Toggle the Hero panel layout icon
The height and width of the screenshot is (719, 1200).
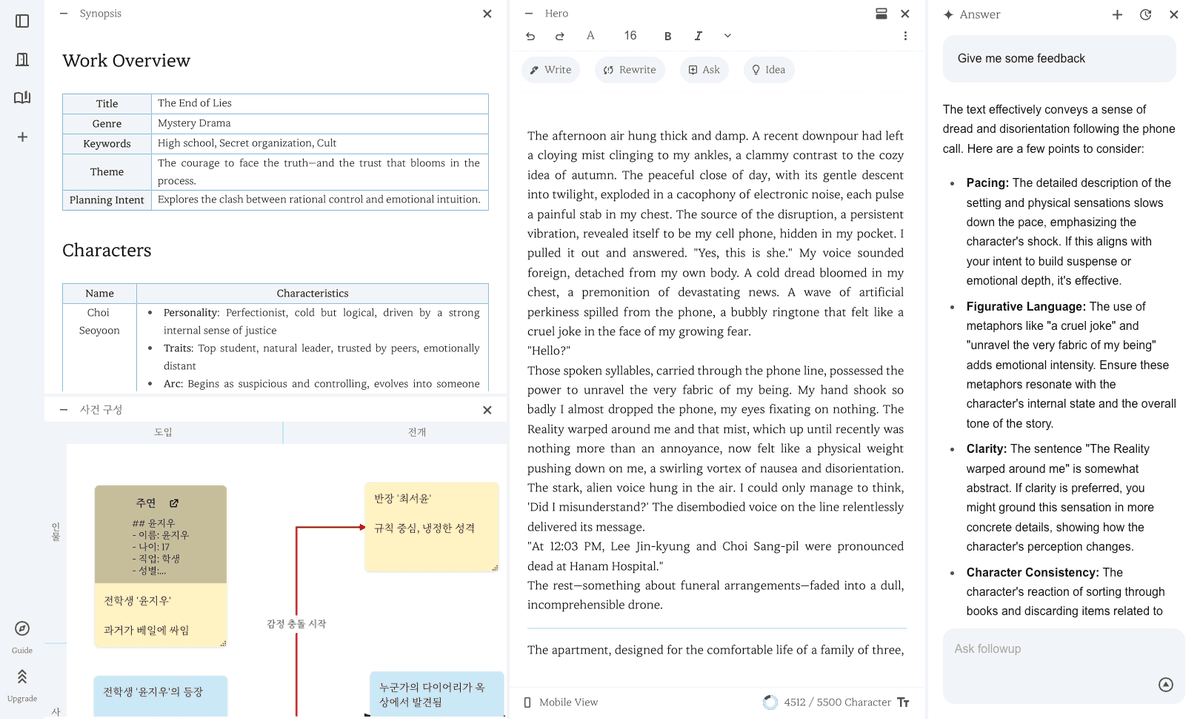click(881, 14)
